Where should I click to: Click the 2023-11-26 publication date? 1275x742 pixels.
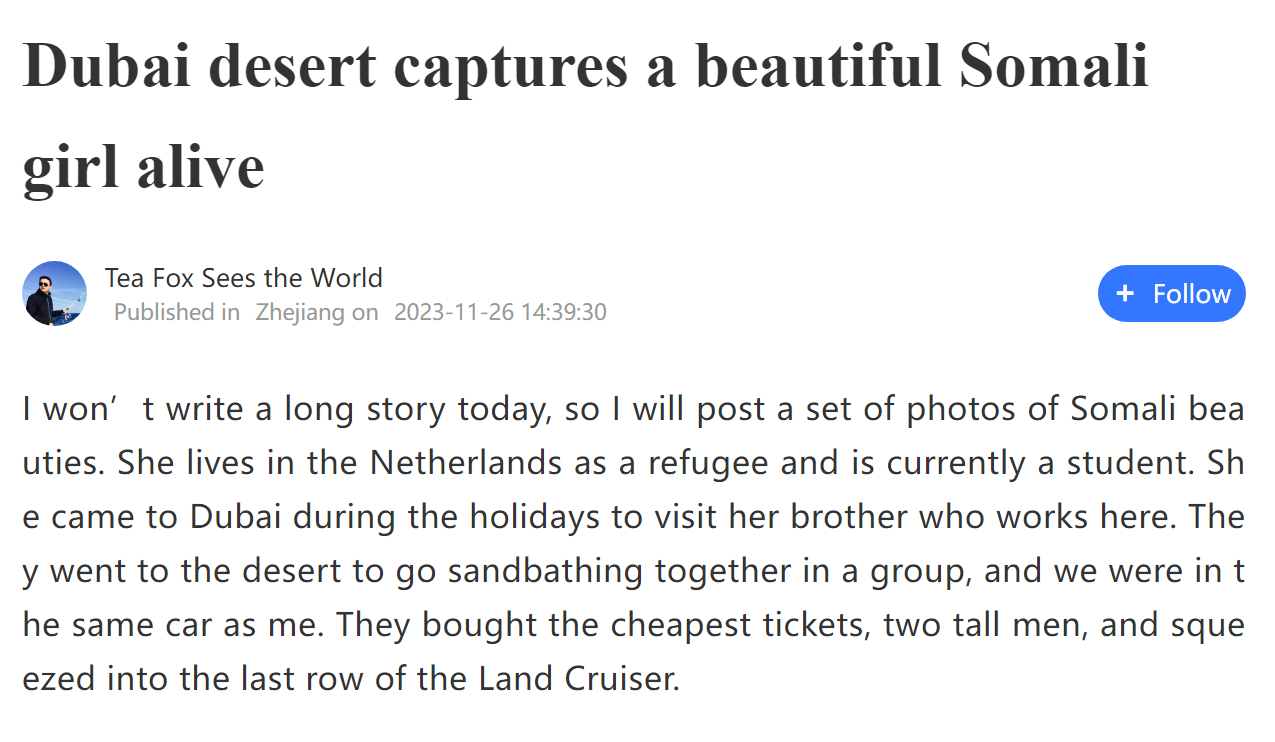pyautogui.click(x=454, y=312)
